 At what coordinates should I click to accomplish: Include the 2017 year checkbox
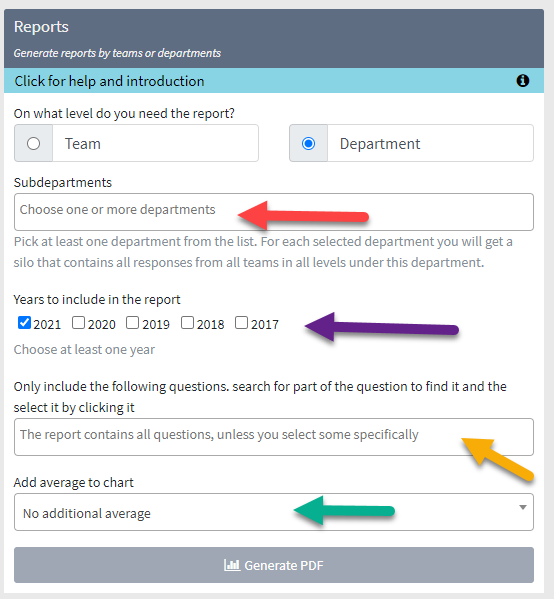pos(241,322)
